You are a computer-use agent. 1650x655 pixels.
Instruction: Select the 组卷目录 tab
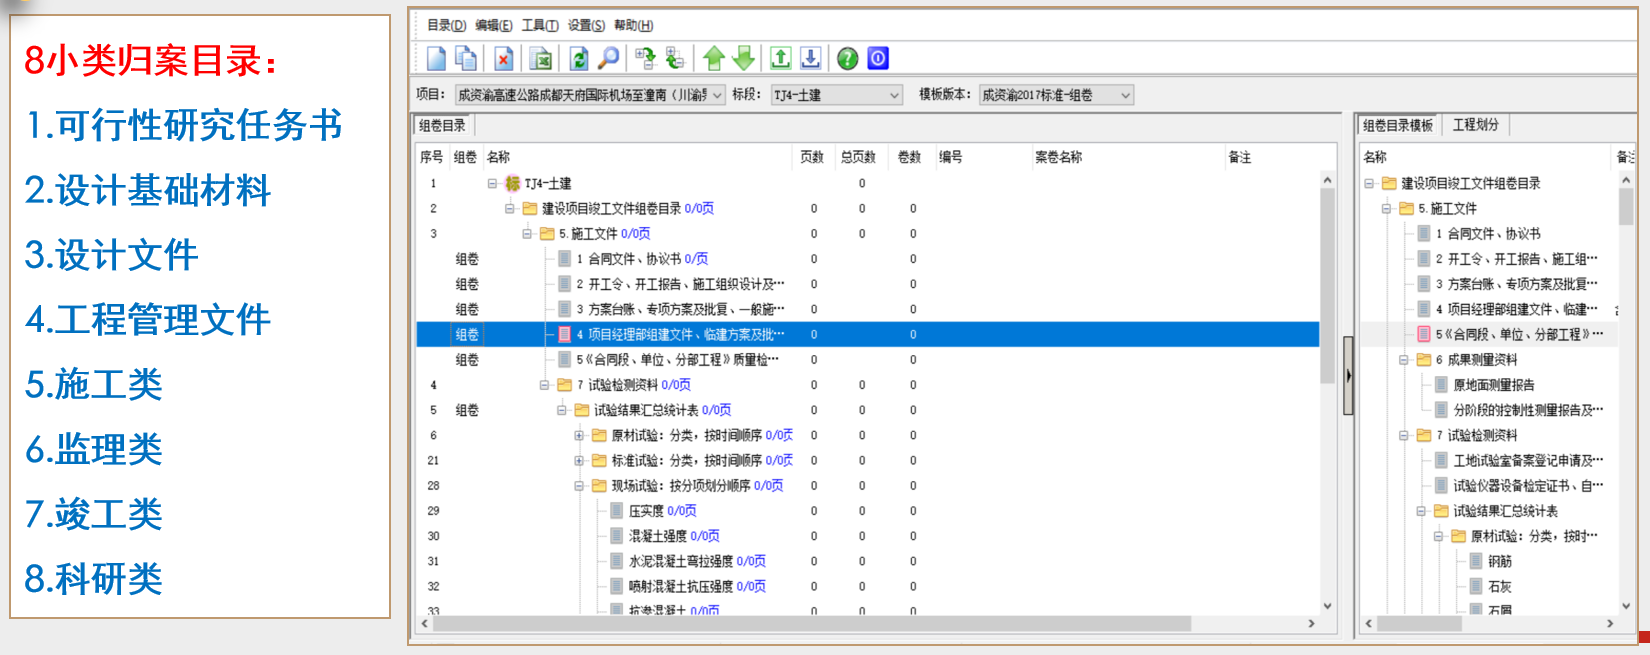click(442, 125)
